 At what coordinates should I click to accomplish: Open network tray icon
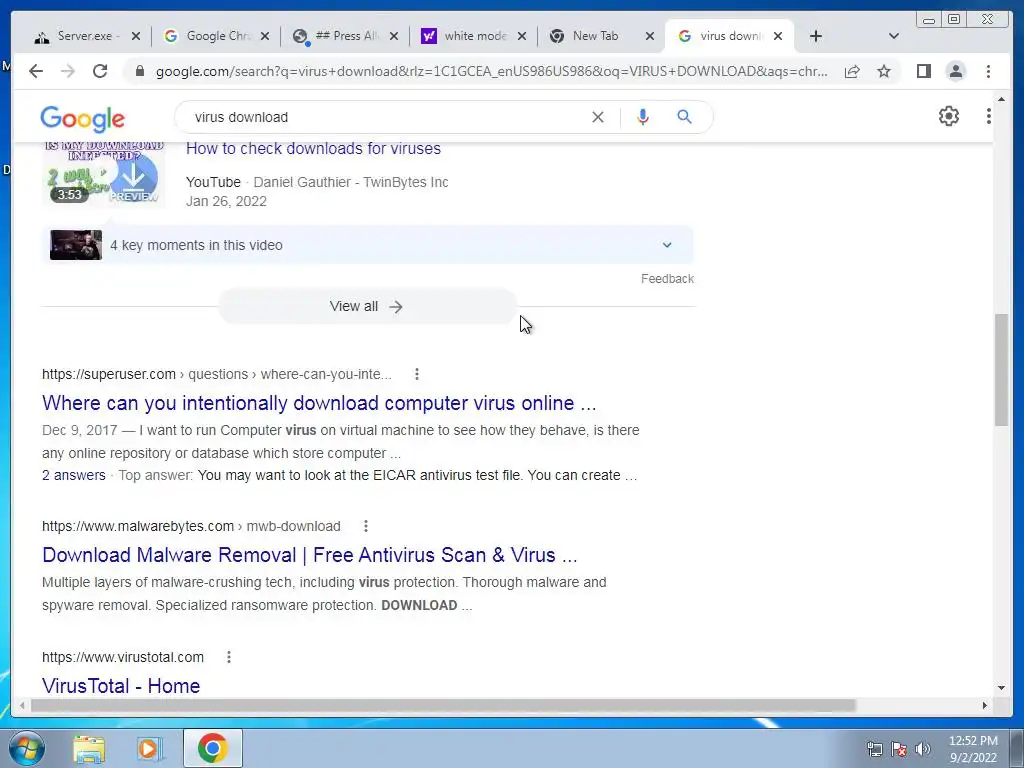pyautogui.click(x=874, y=749)
